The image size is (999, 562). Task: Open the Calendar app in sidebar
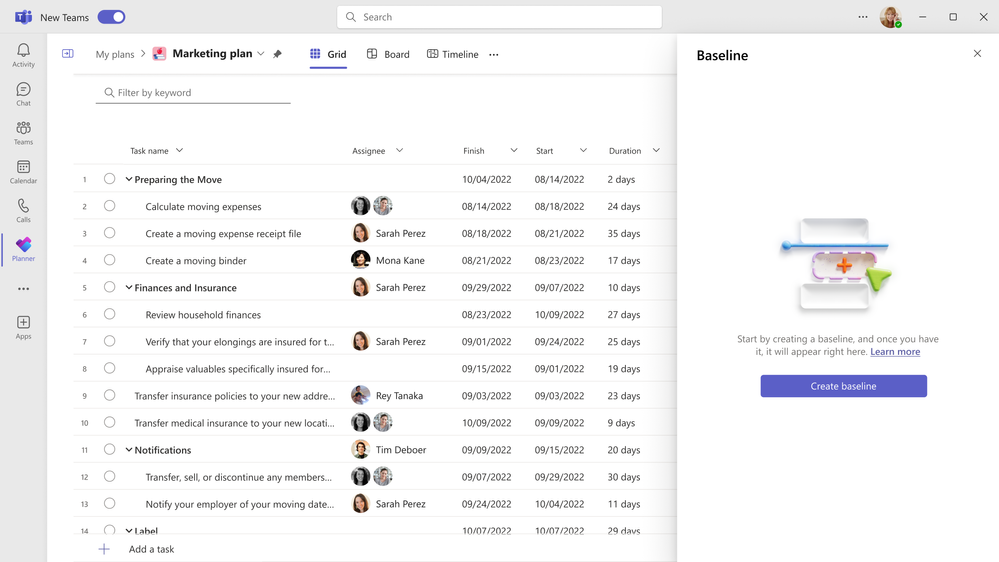click(24, 171)
